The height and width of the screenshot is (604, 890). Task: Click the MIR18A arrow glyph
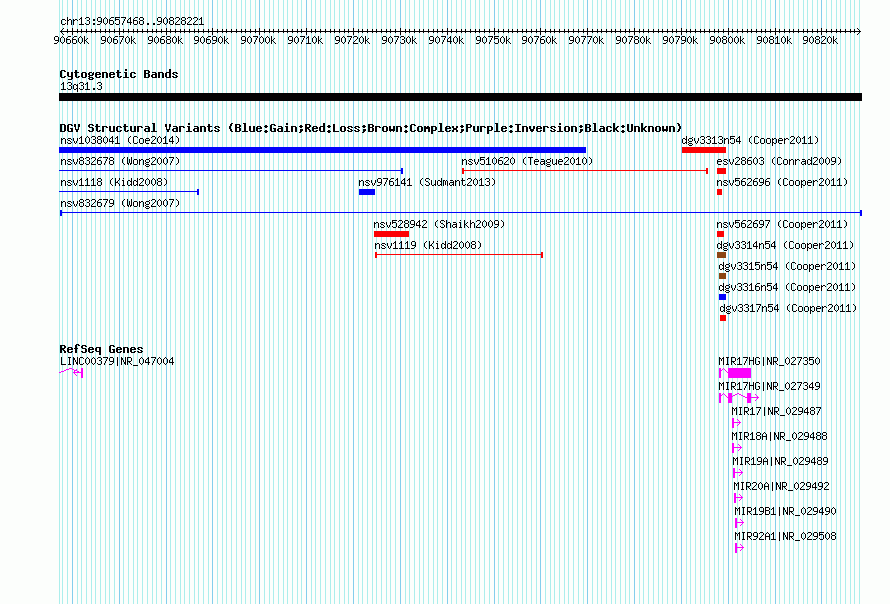737,448
